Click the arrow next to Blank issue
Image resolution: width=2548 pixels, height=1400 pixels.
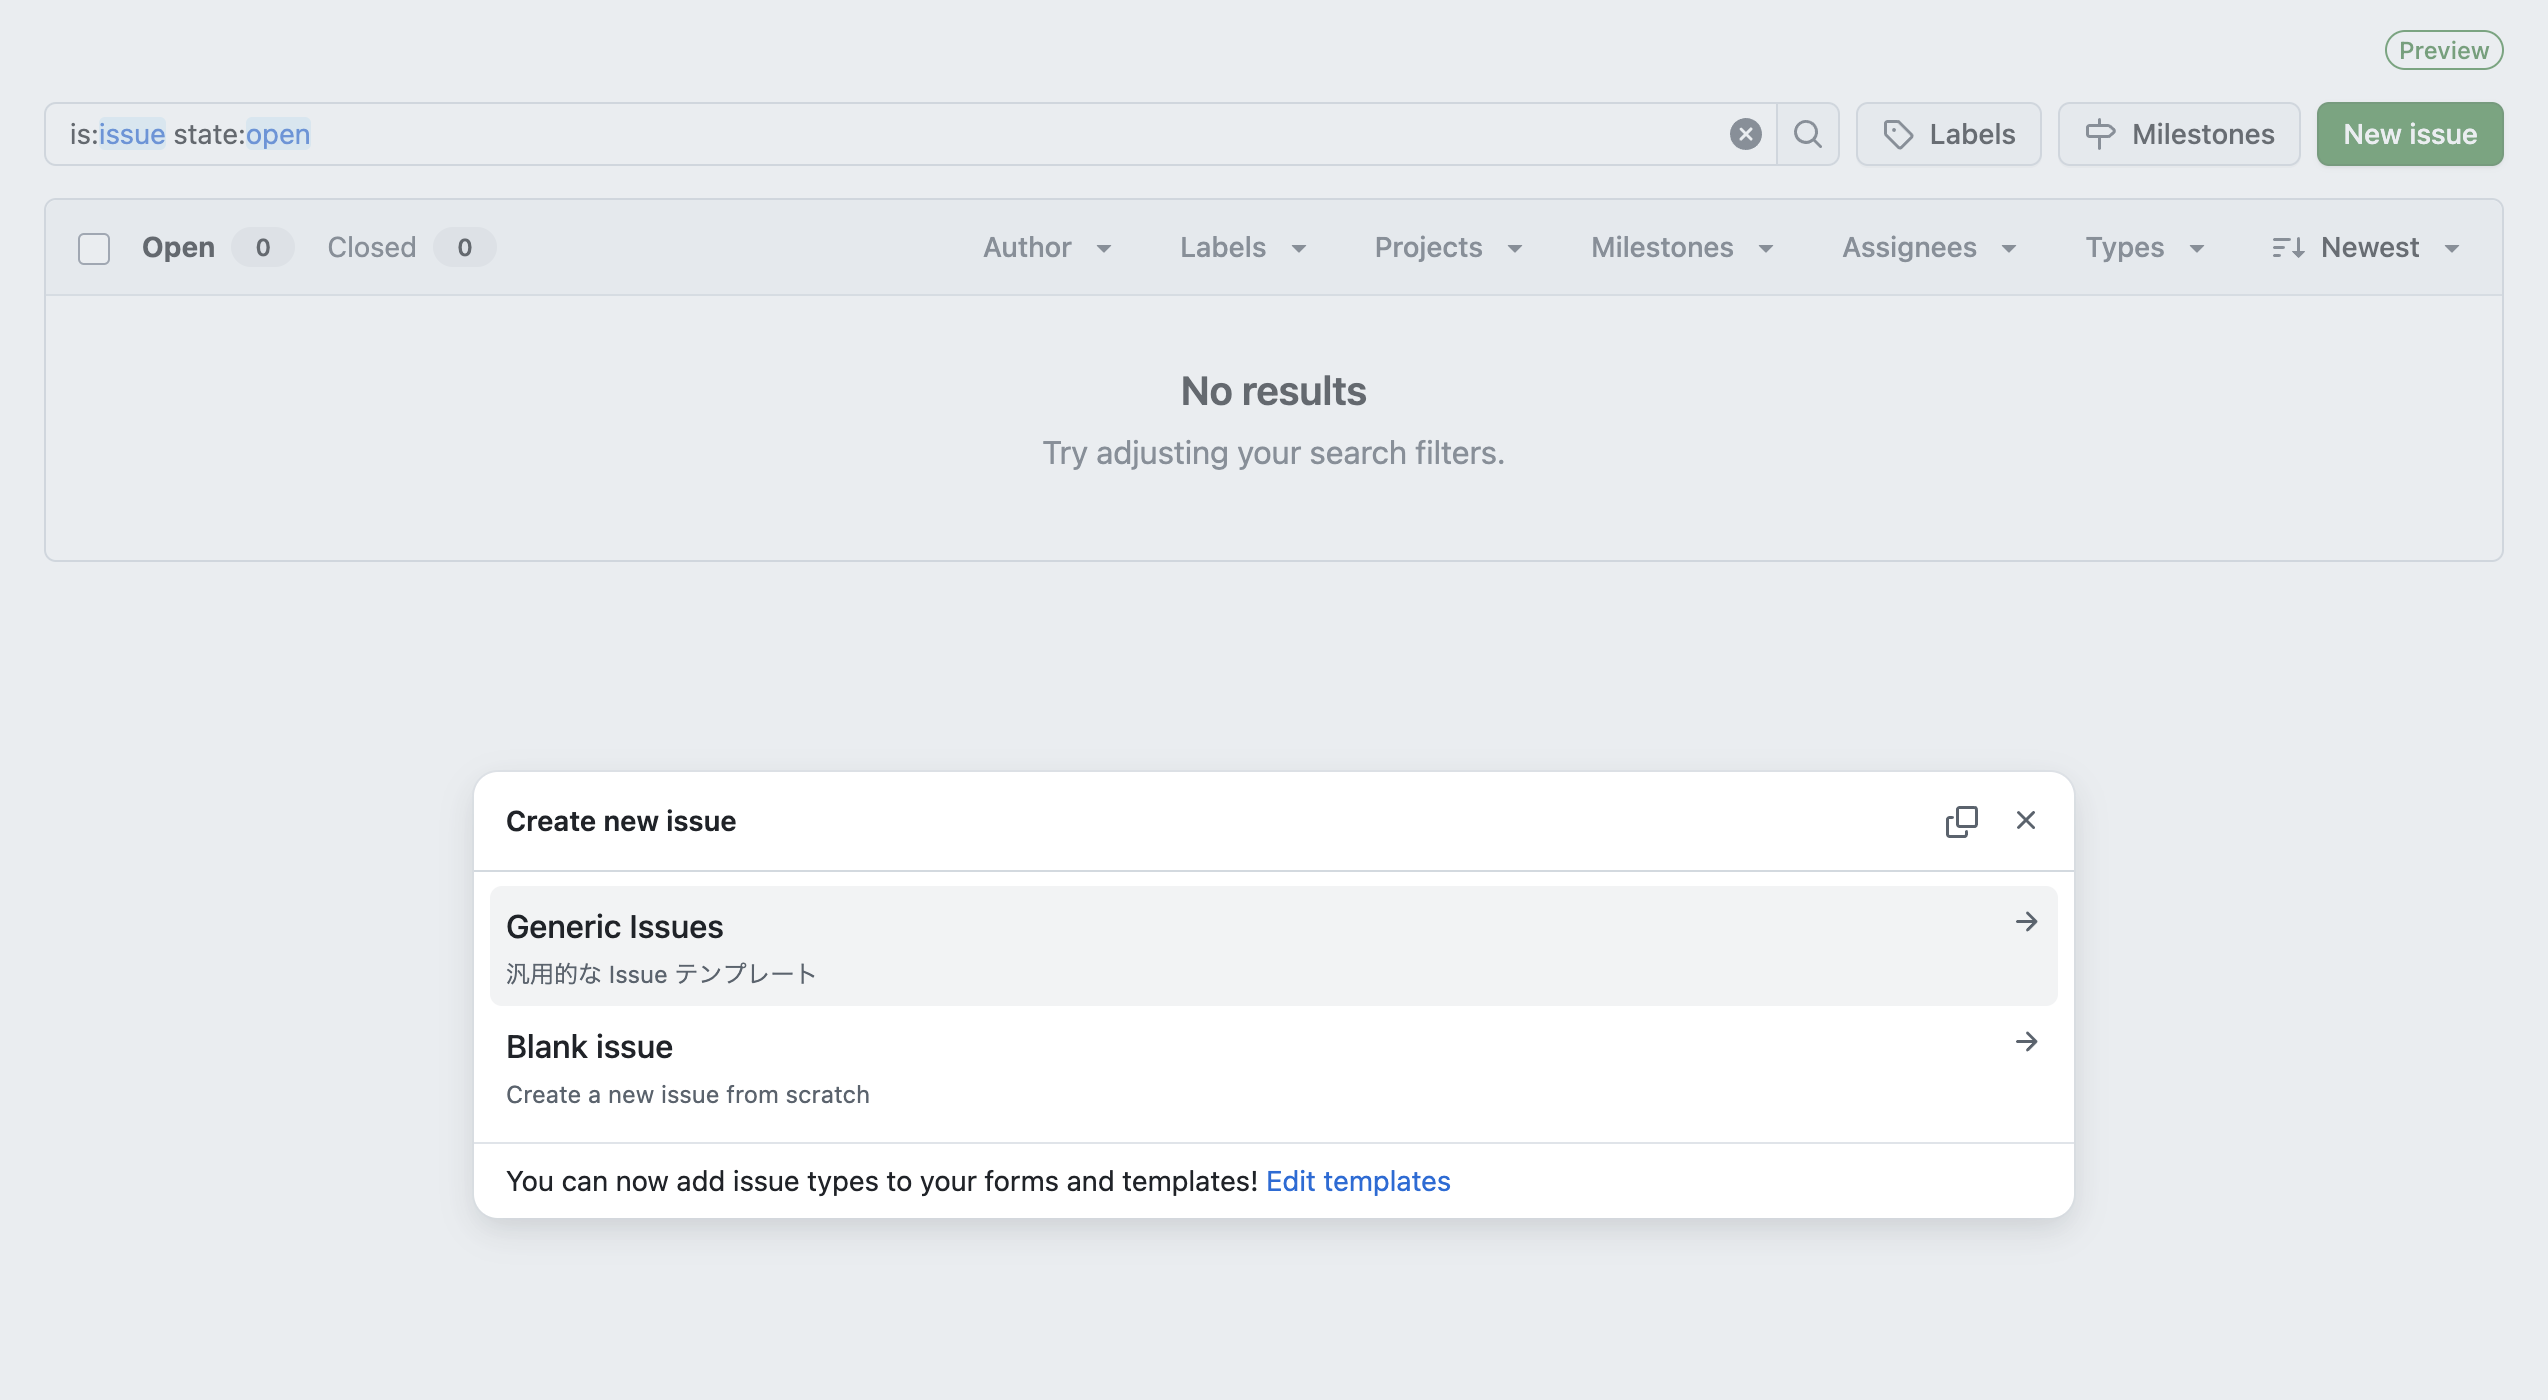point(2026,1042)
